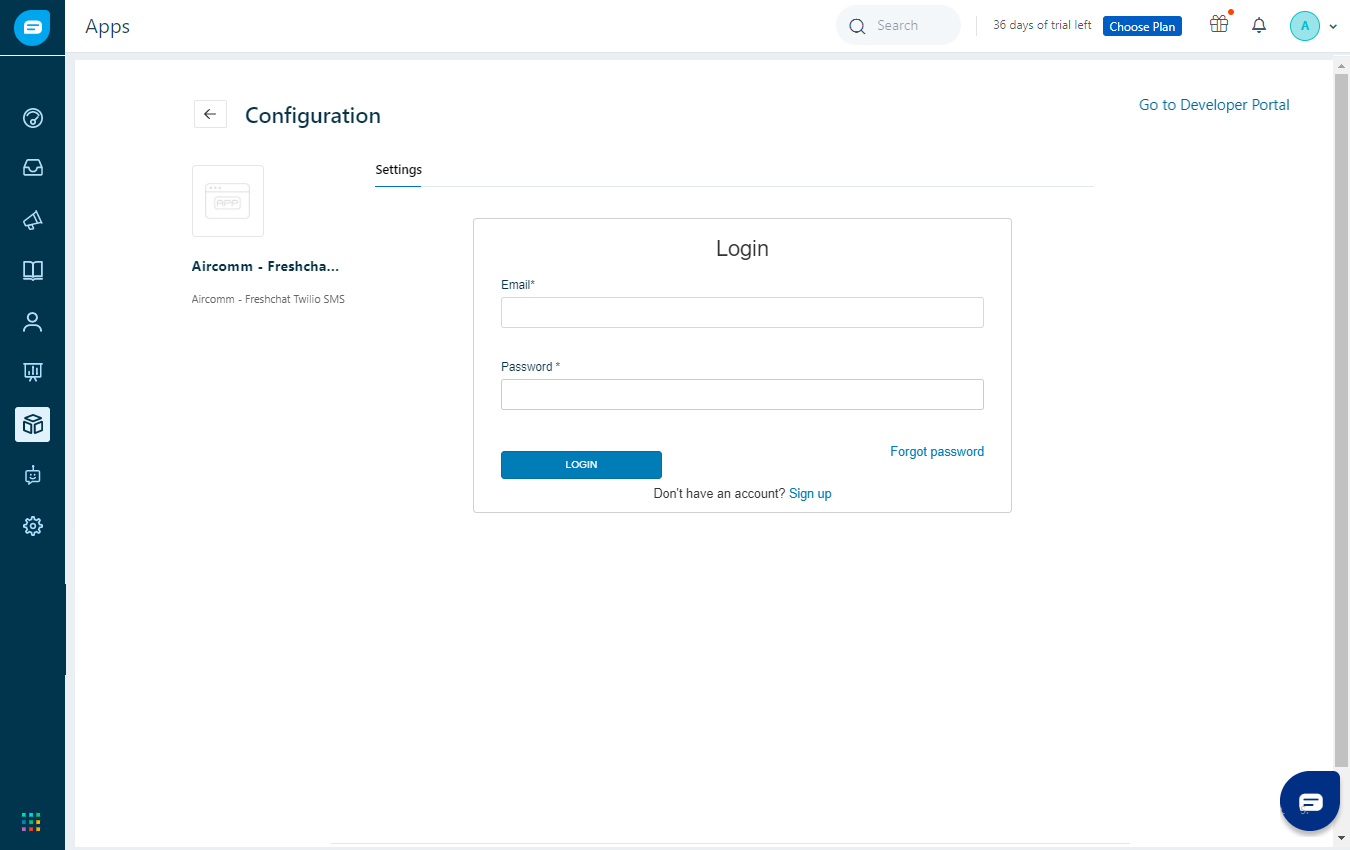The width and height of the screenshot is (1350, 850).
Task: Open the FAQs book icon in sidebar
Action: tap(32, 270)
